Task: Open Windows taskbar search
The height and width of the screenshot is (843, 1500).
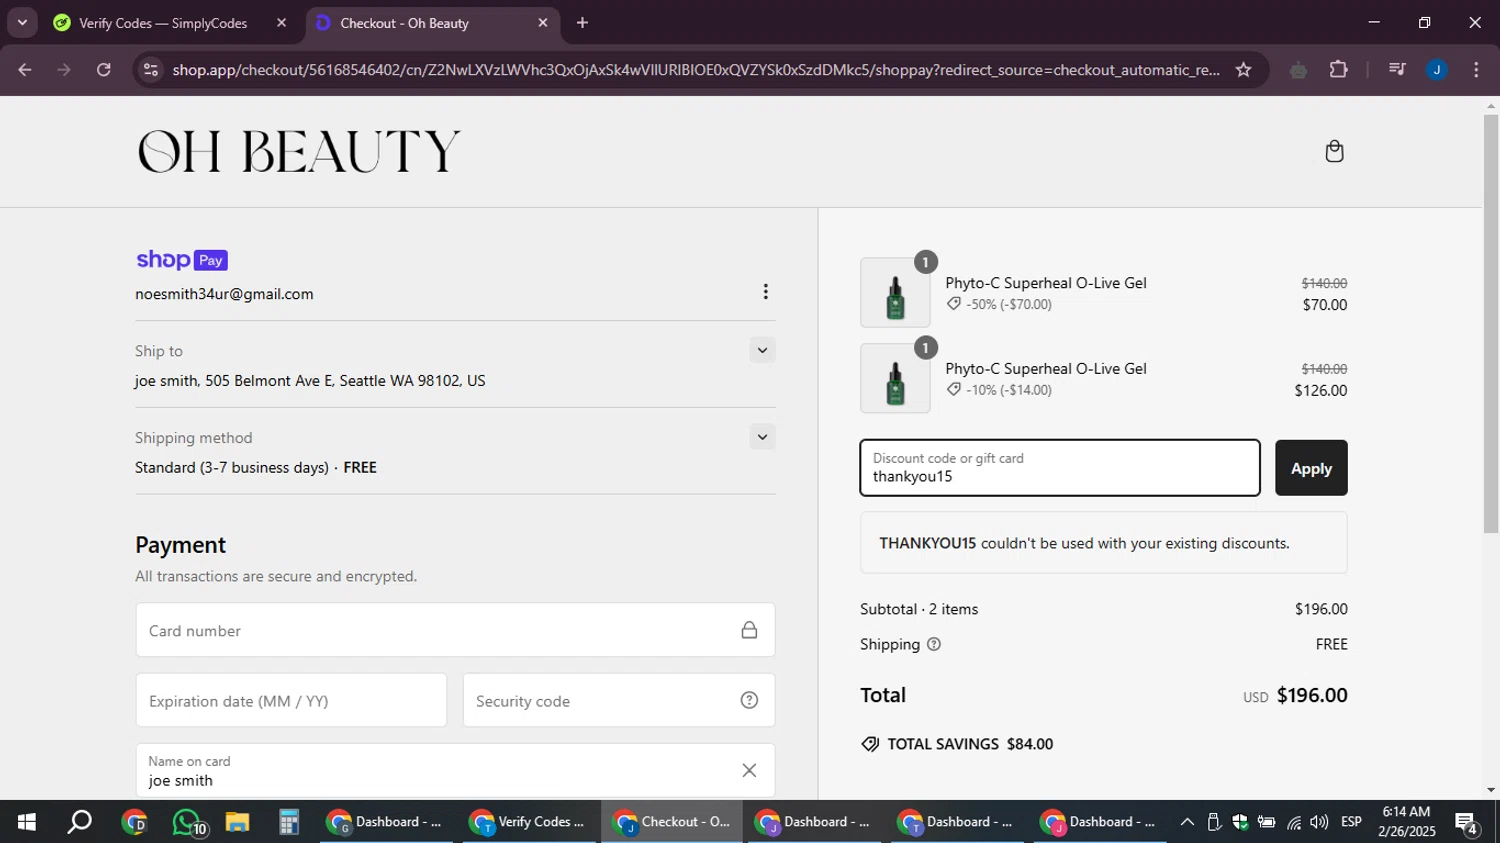Action: tap(80, 822)
